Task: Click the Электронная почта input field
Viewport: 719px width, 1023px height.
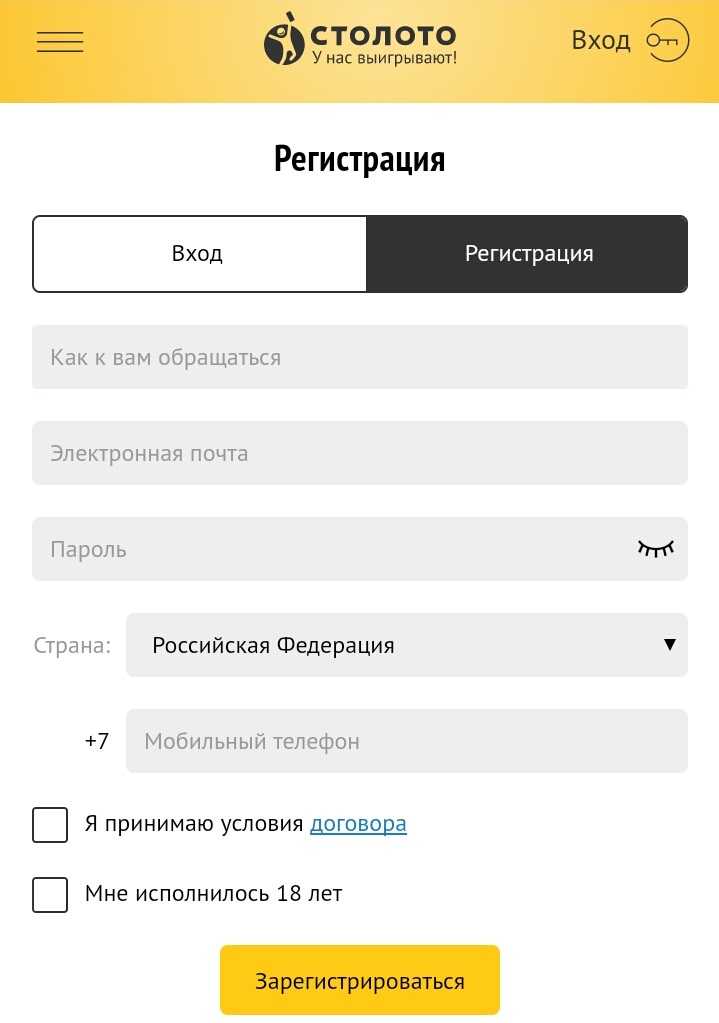Action: 359,453
